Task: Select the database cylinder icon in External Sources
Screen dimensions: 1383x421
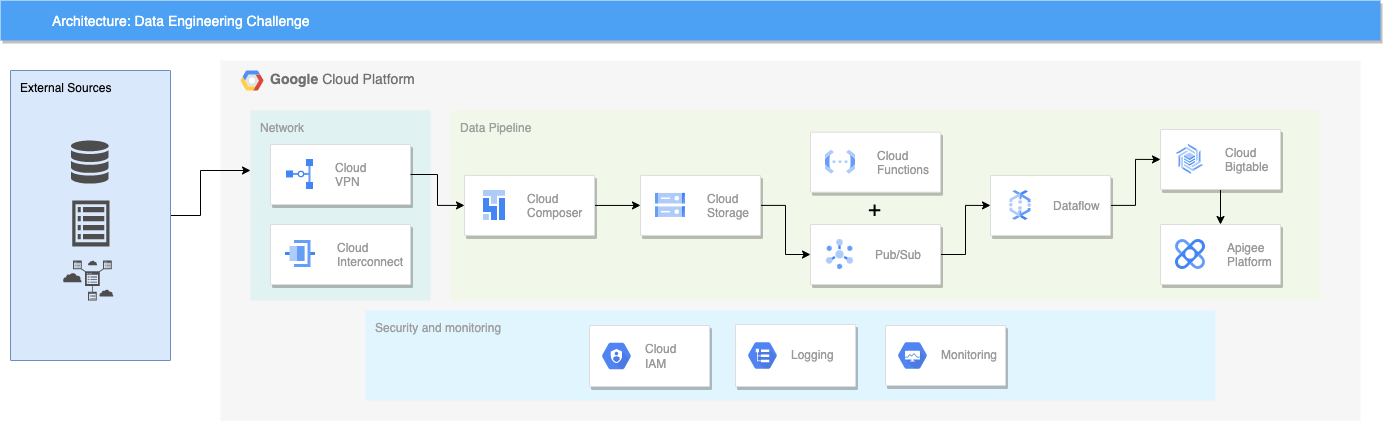Action: coord(90,162)
